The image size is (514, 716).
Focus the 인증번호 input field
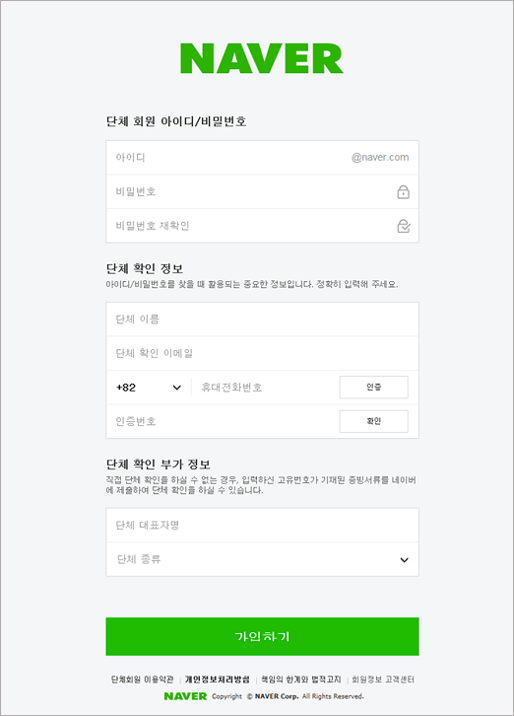tap(222, 421)
